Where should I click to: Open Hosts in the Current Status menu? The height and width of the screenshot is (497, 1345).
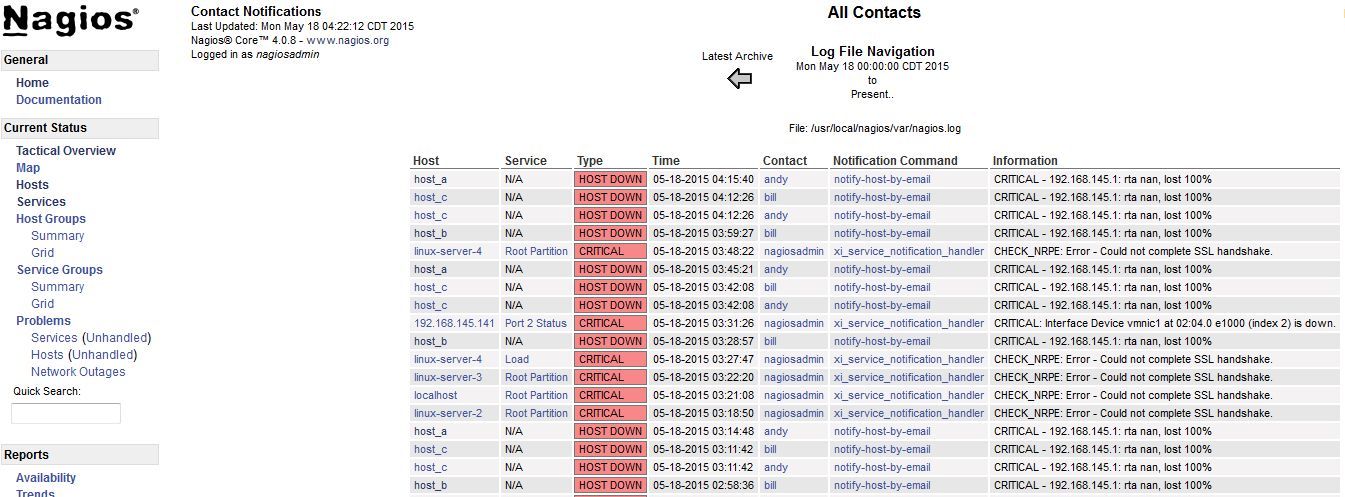click(x=32, y=185)
